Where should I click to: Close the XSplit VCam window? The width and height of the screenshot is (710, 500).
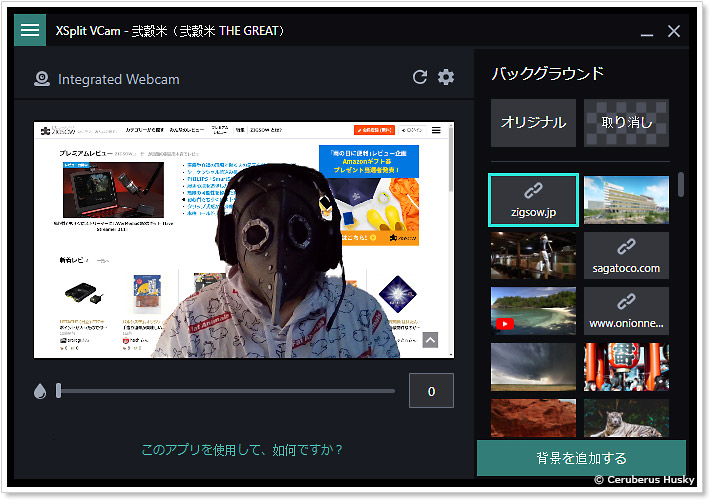674,31
